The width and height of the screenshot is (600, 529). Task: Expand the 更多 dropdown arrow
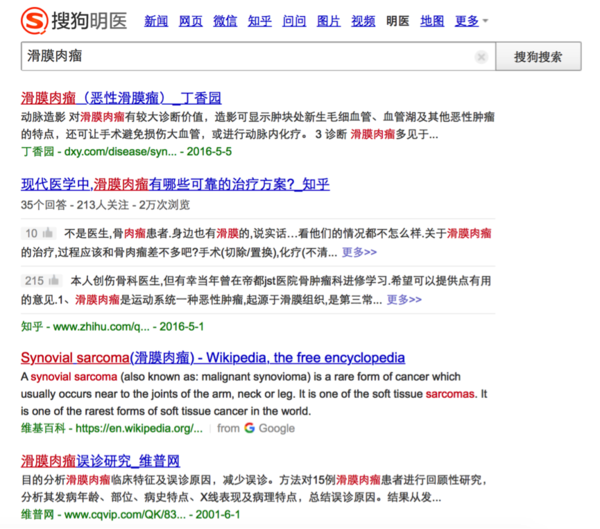[485, 21]
